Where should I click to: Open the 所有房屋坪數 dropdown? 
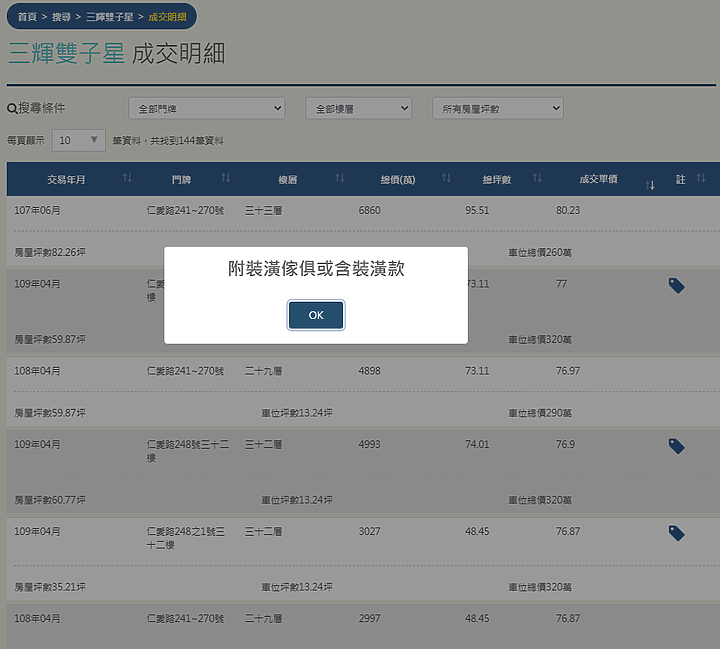click(498, 108)
